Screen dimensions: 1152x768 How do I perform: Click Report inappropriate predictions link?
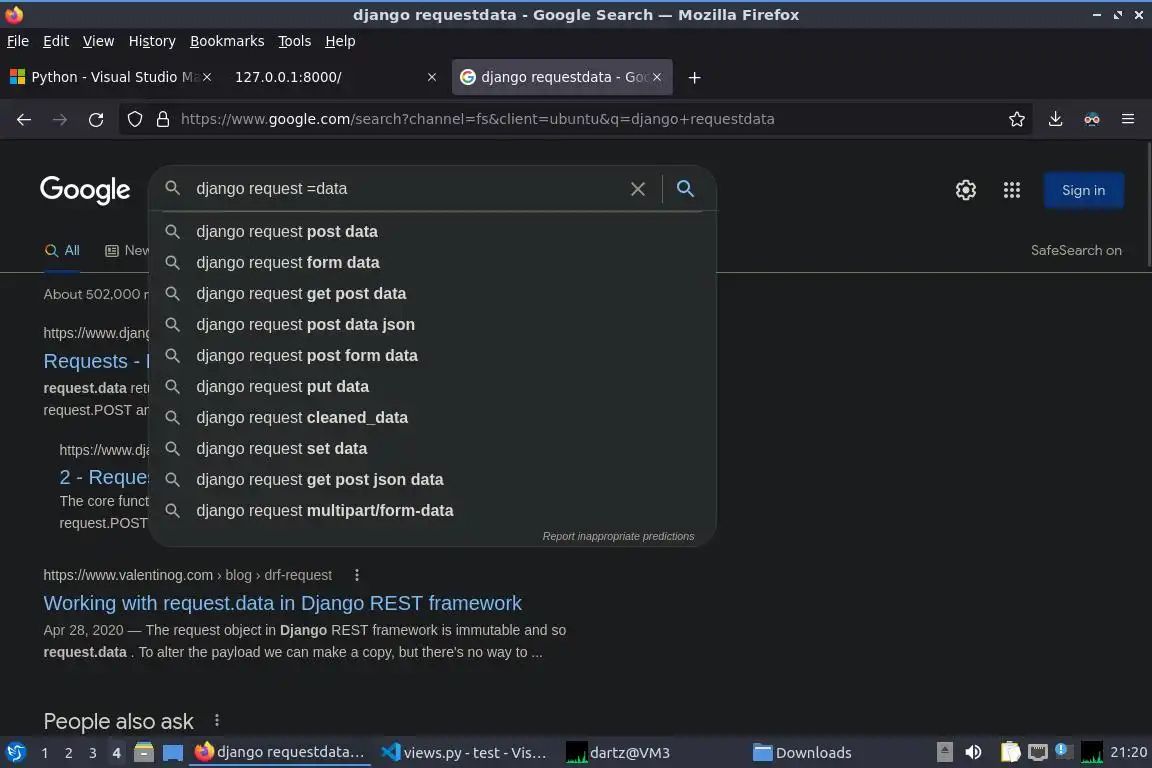[618, 536]
